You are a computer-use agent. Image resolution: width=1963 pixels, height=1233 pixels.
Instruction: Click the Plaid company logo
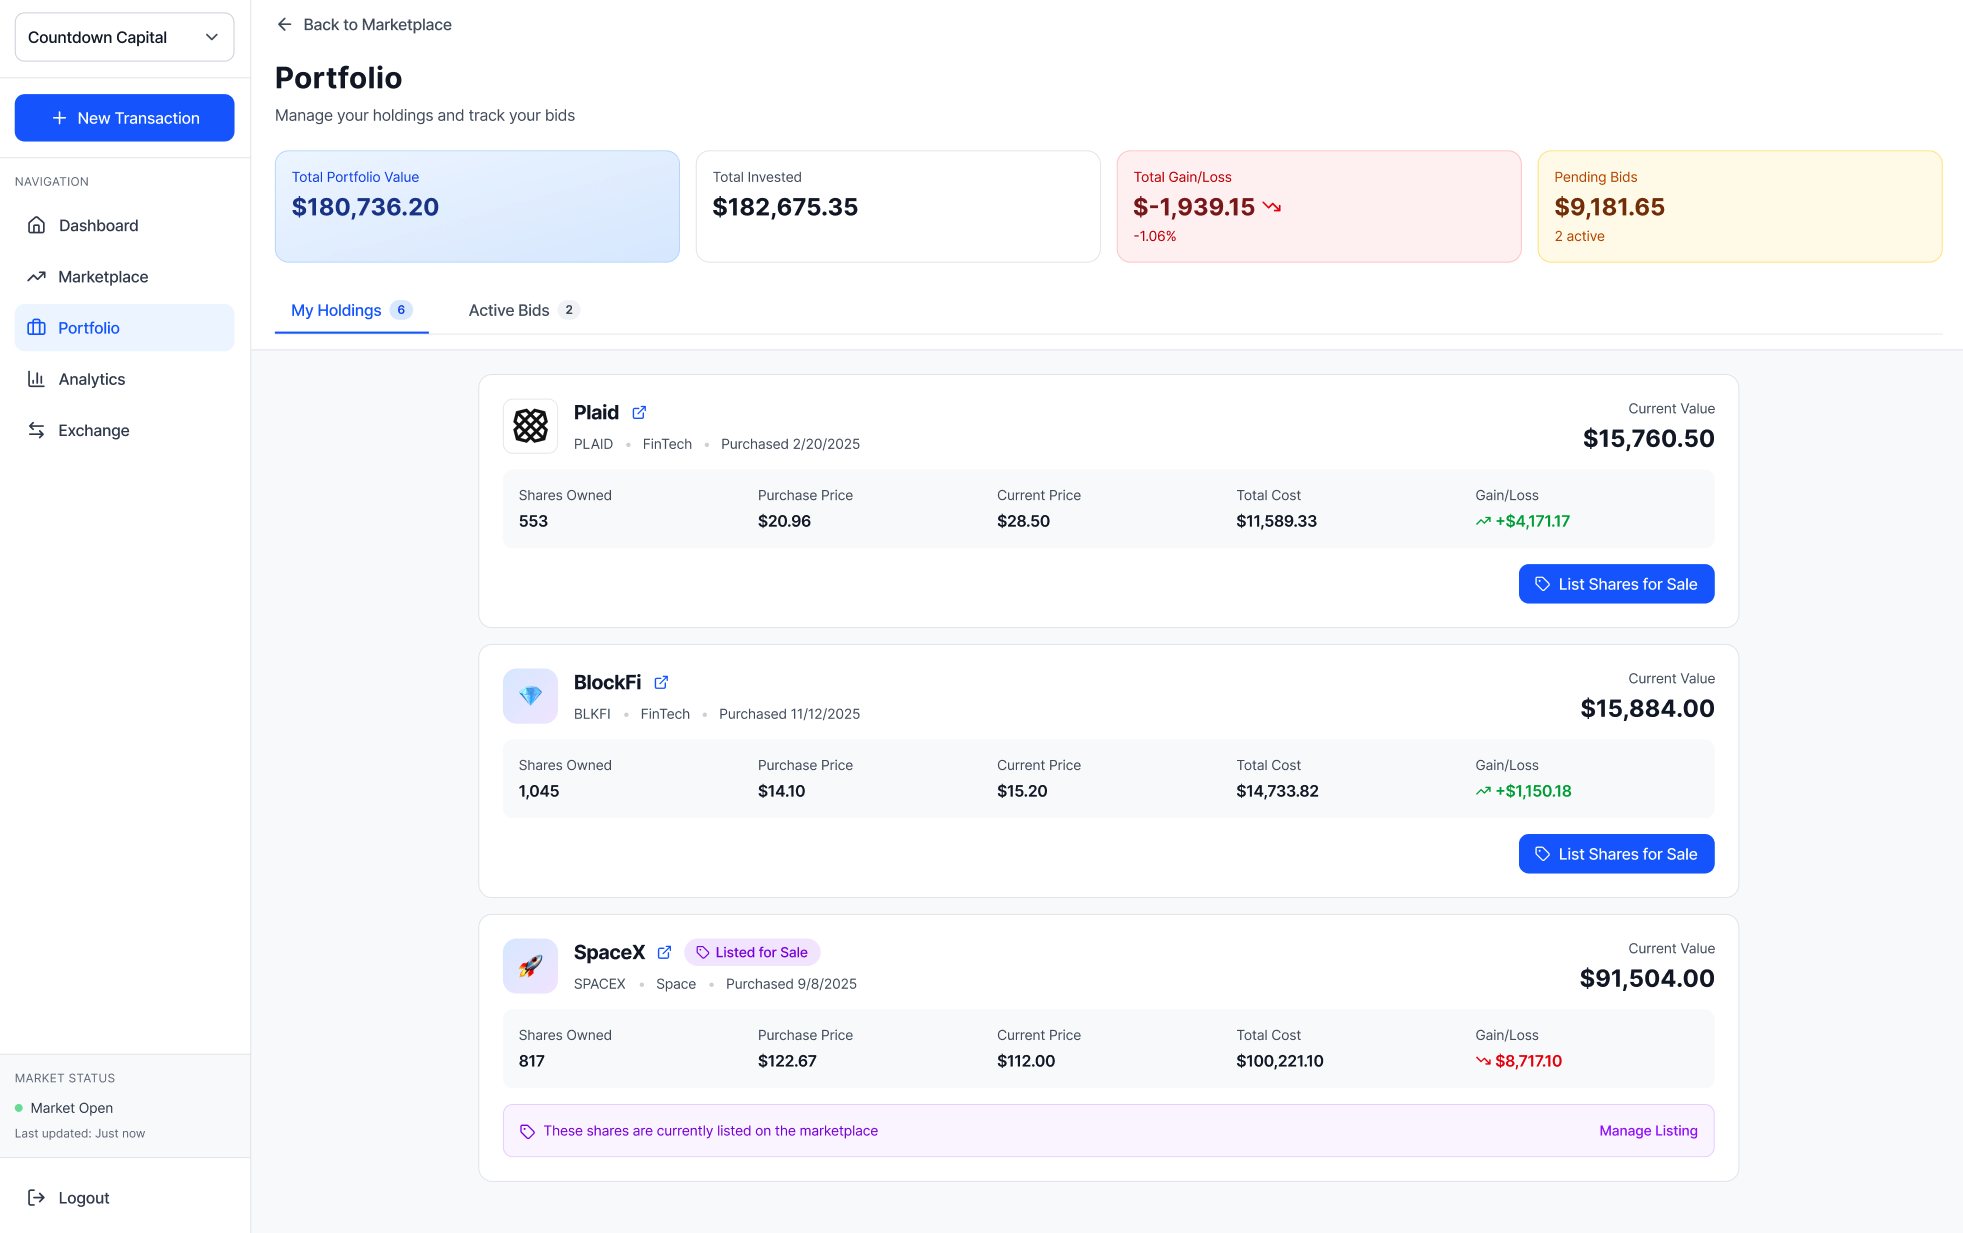tap(530, 426)
